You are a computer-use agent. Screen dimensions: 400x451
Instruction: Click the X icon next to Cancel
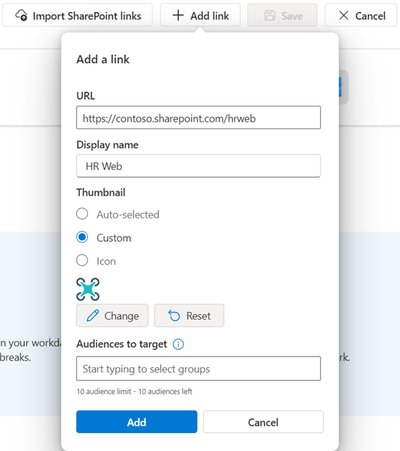pos(343,15)
